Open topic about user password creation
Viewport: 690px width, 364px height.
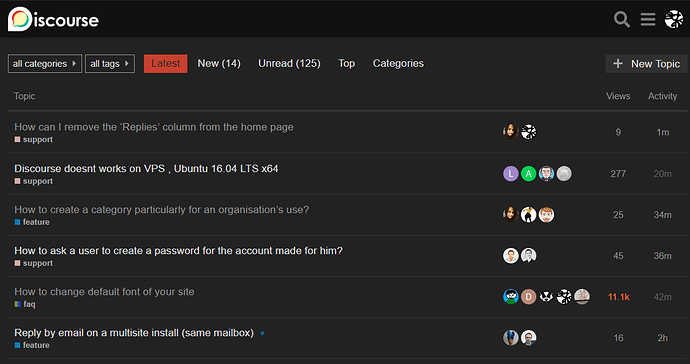178,251
